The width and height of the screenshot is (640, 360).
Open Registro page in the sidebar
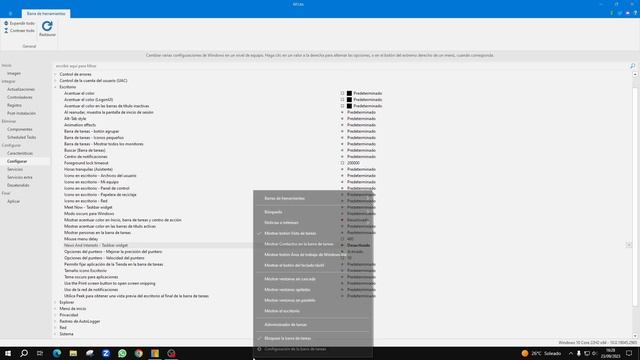click(x=14, y=105)
